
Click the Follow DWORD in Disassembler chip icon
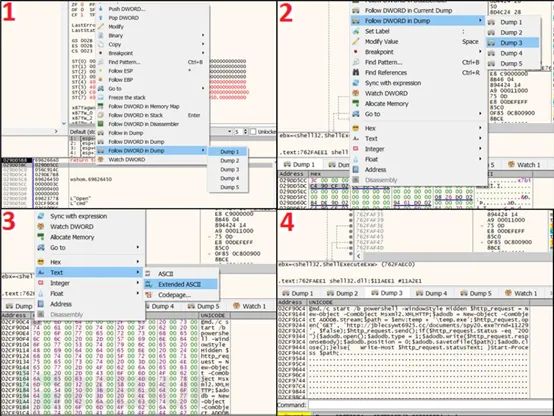[101, 124]
